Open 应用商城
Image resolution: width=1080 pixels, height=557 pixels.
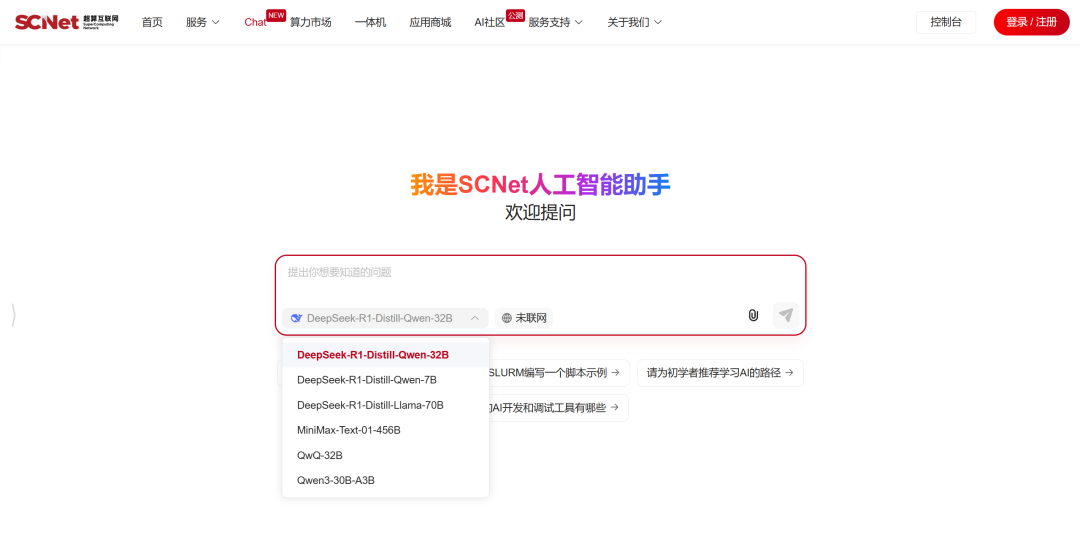pos(430,22)
